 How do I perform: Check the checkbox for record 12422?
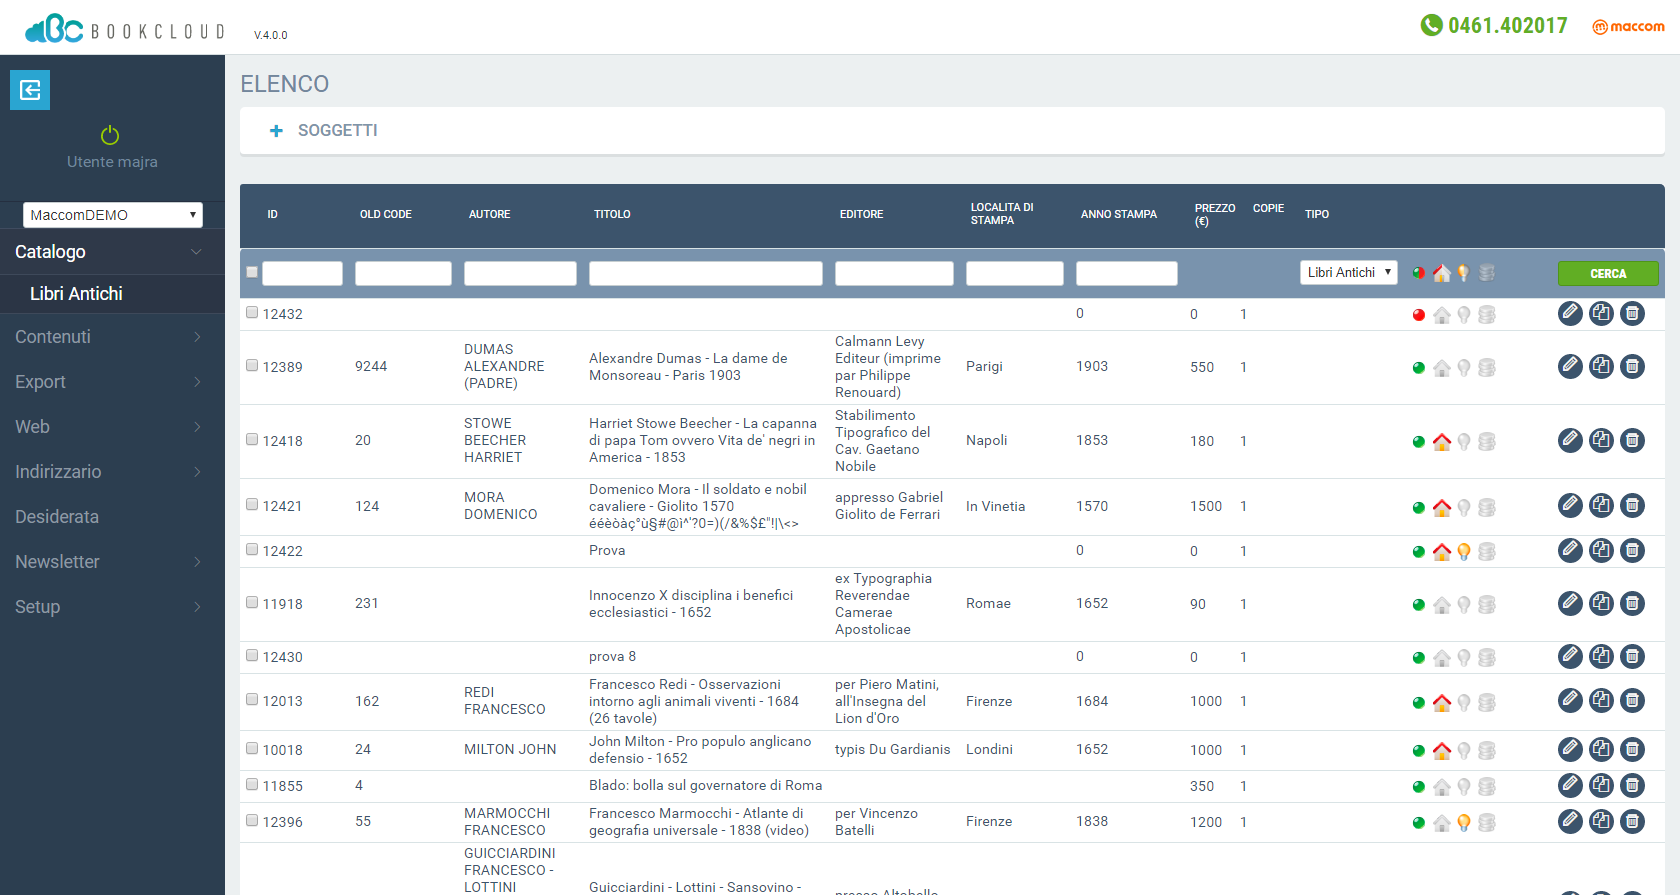(252, 549)
